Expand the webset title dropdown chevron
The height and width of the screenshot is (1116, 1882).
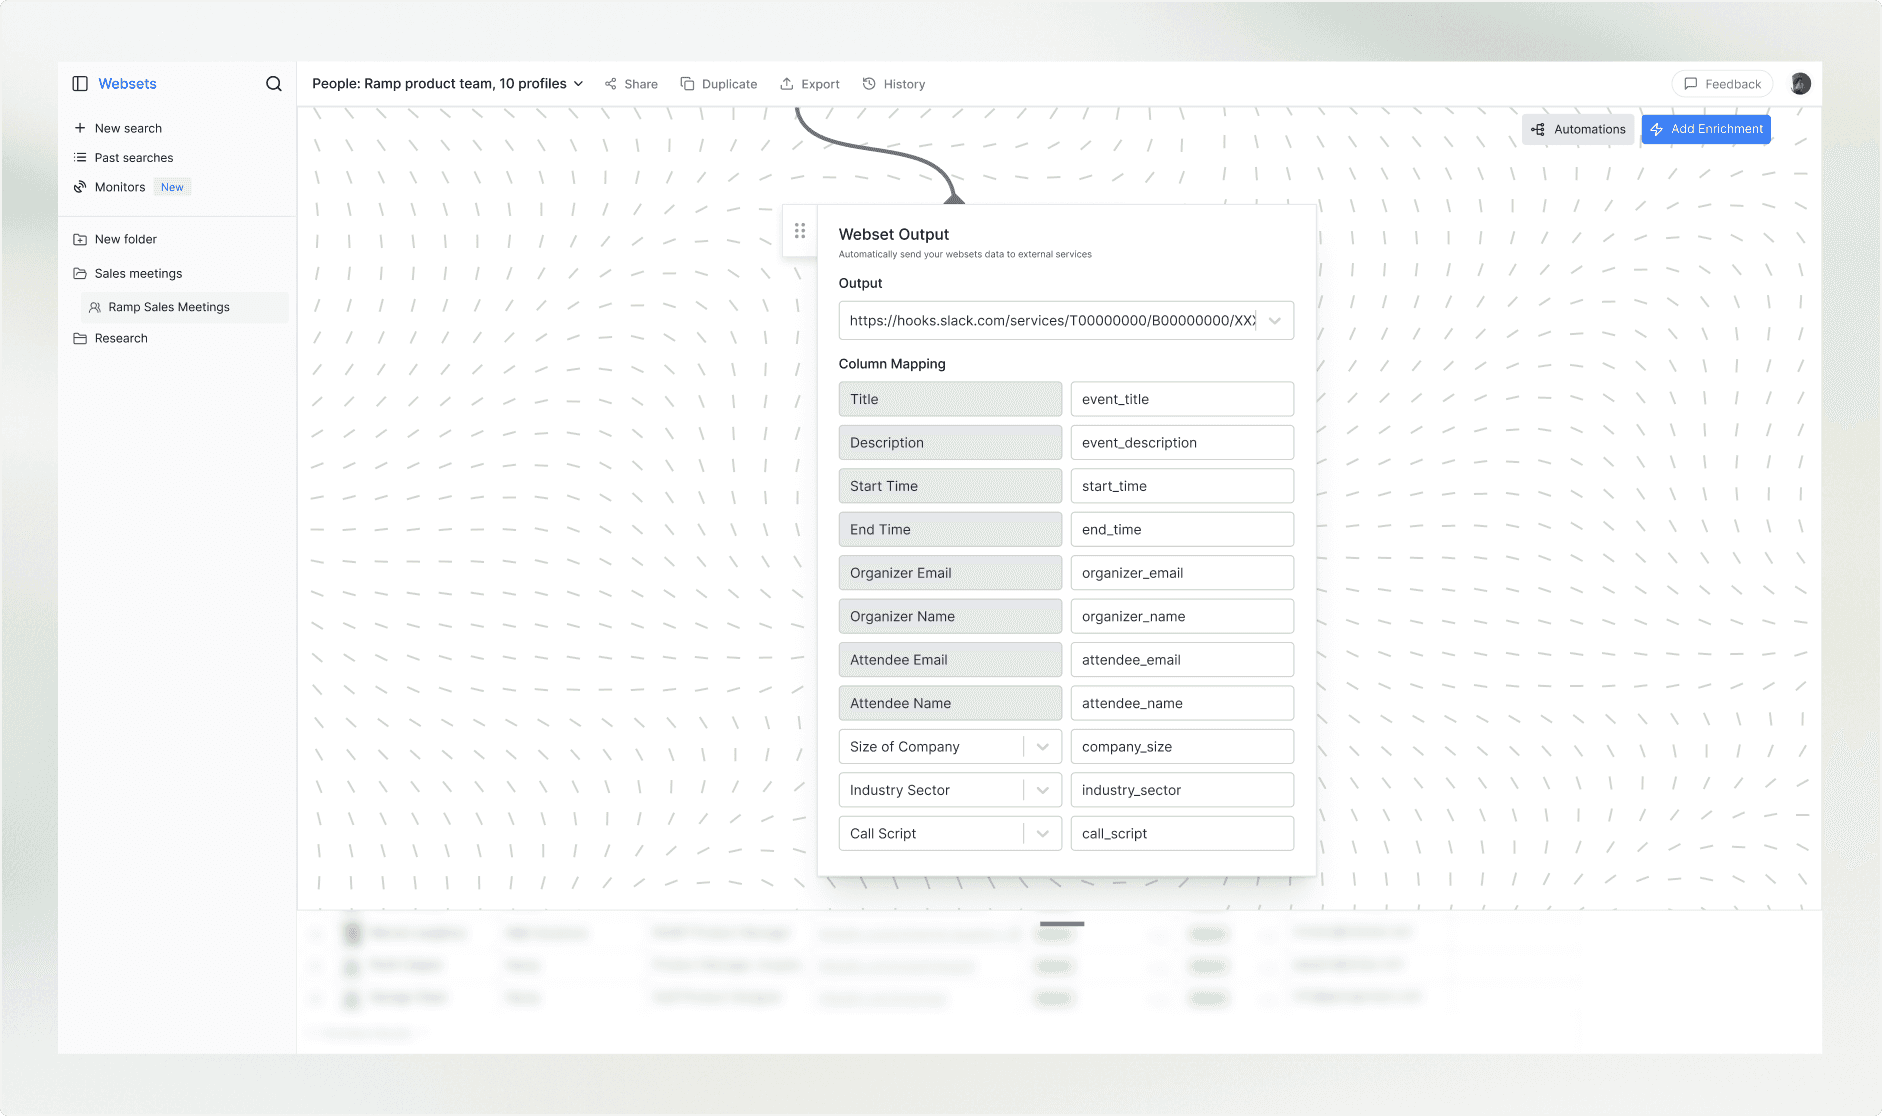point(578,84)
